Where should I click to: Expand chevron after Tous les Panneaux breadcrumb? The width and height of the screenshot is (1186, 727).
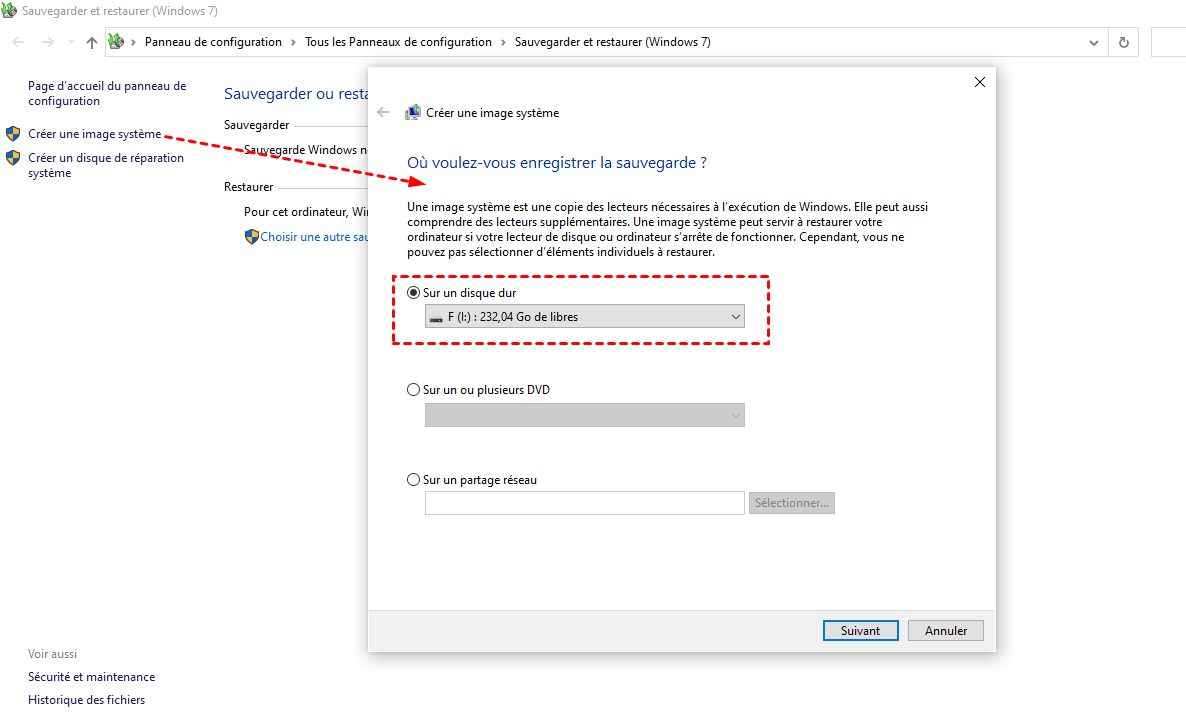pos(503,42)
